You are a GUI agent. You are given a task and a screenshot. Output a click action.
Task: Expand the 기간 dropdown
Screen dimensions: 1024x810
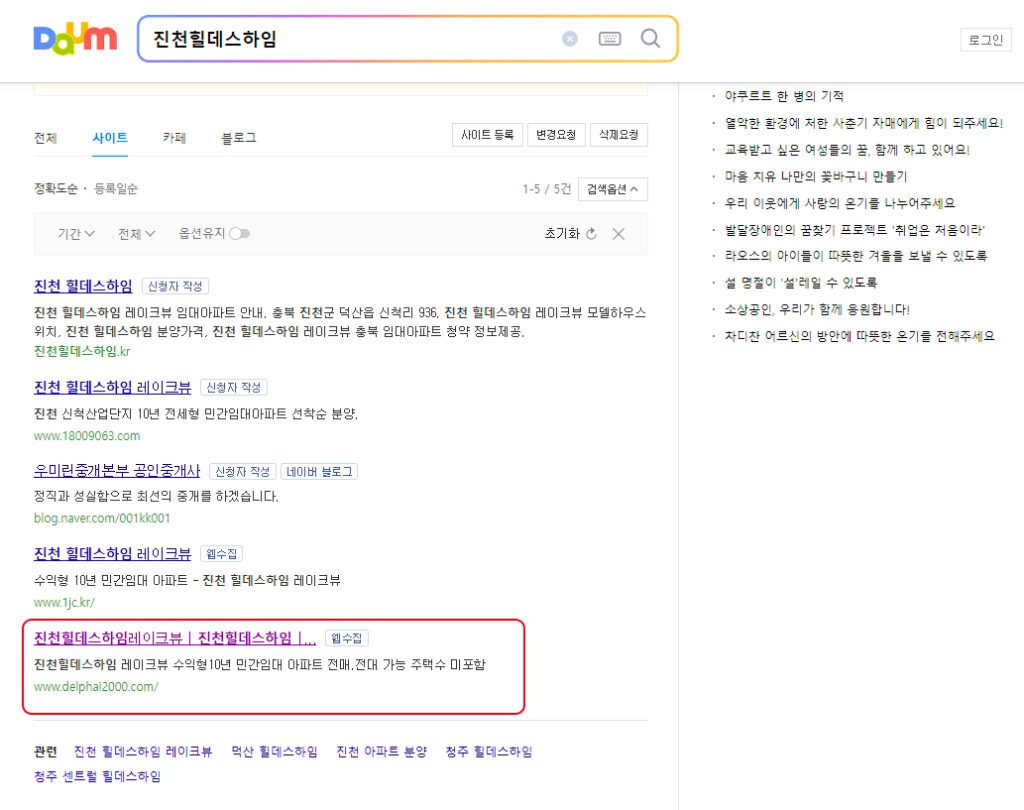[x=76, y=234]
